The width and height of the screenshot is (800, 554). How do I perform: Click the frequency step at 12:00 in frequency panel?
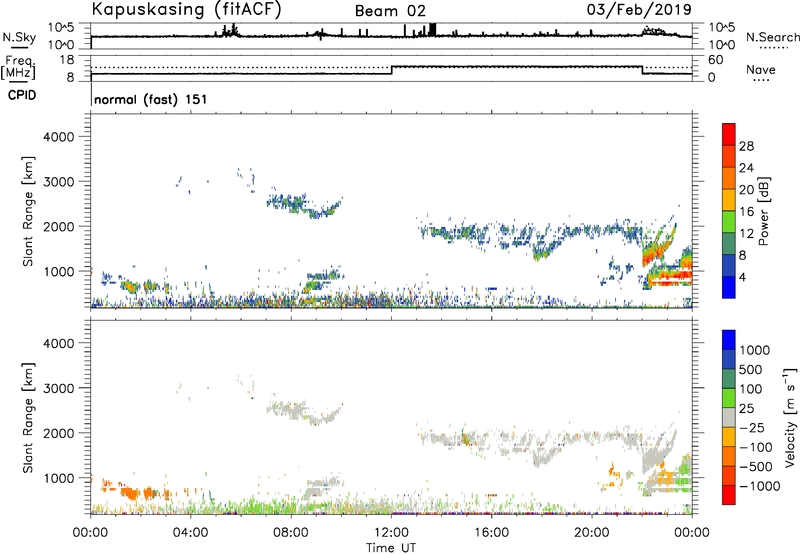[x=391, y=70]
